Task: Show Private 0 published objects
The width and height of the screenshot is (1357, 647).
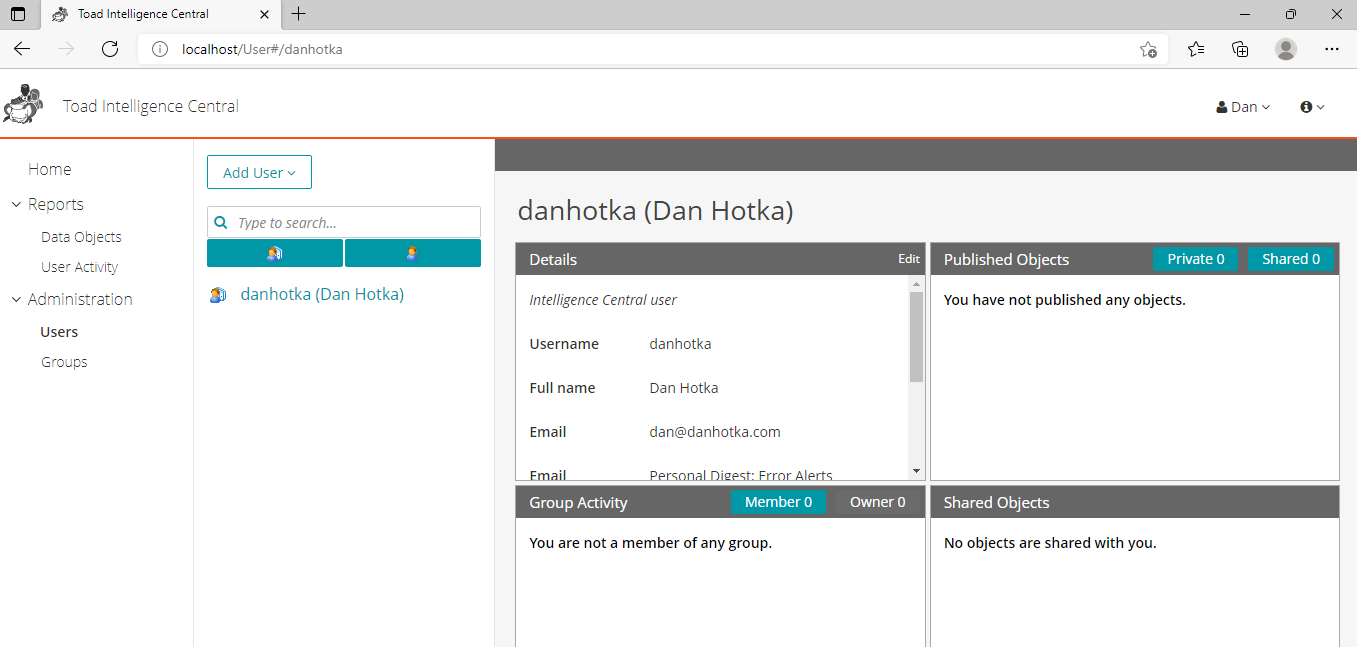Action: 1196,259
